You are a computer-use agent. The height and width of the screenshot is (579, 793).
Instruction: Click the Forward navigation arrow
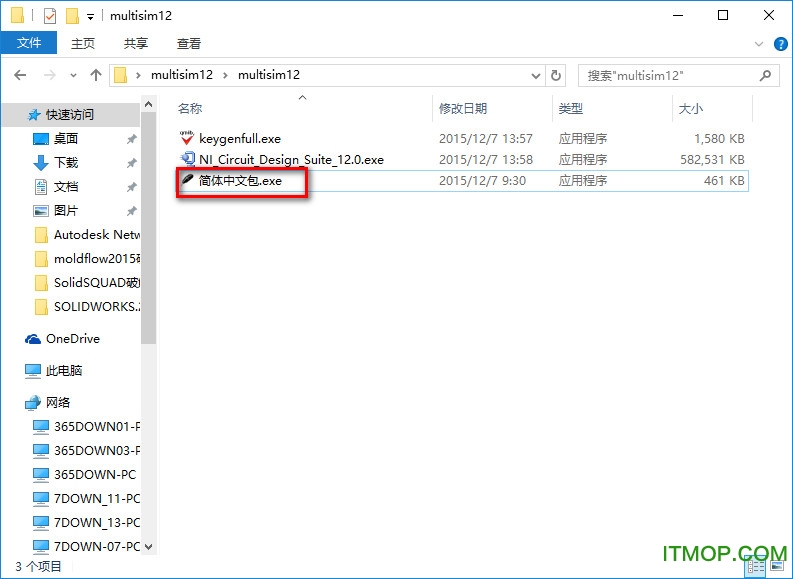click(x=50, y=75)
